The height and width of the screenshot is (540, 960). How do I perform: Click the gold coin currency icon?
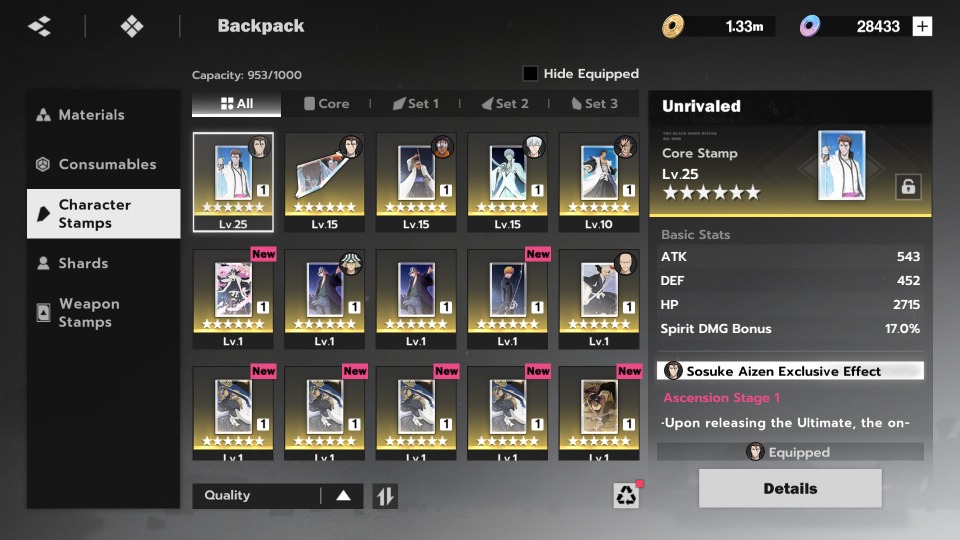coord(673,26)
